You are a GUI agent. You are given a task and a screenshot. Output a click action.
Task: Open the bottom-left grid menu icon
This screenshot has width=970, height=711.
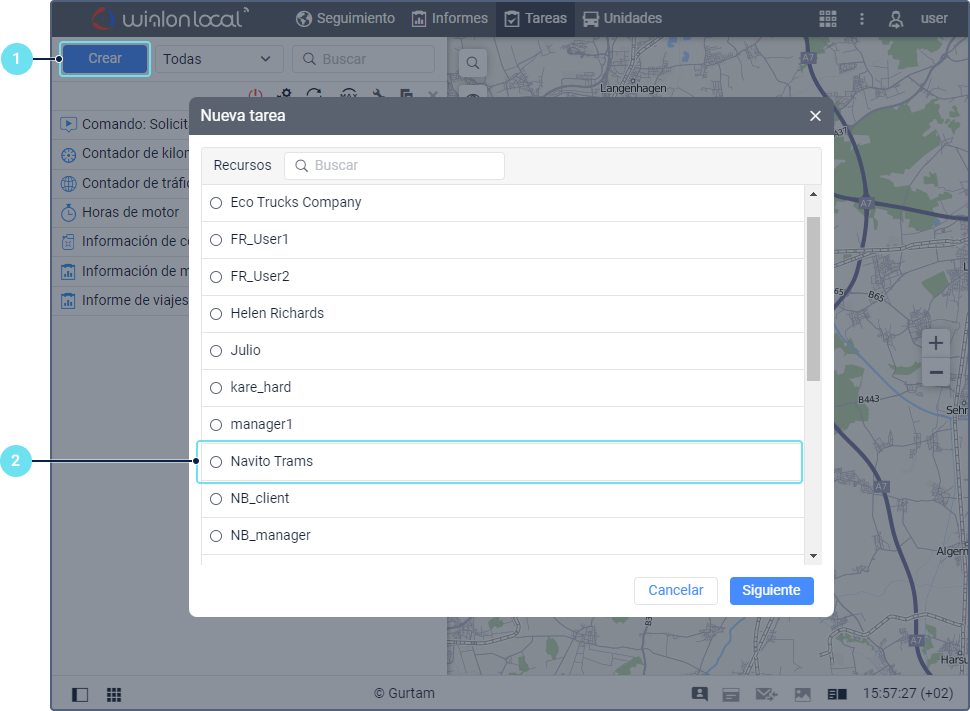[x=114, y=694]
